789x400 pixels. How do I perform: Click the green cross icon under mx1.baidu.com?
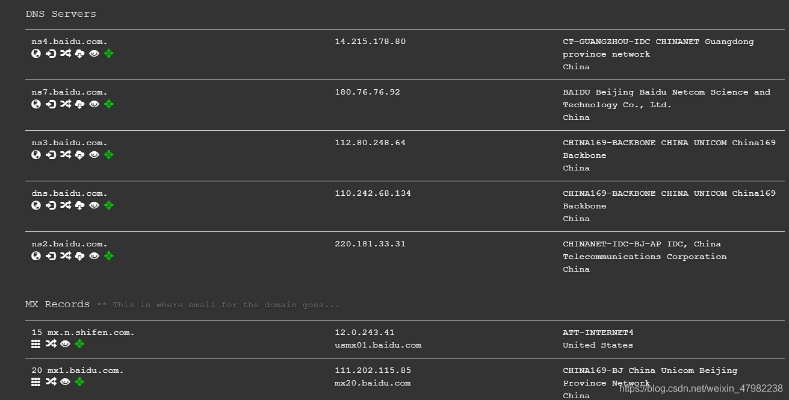[80, 382]
